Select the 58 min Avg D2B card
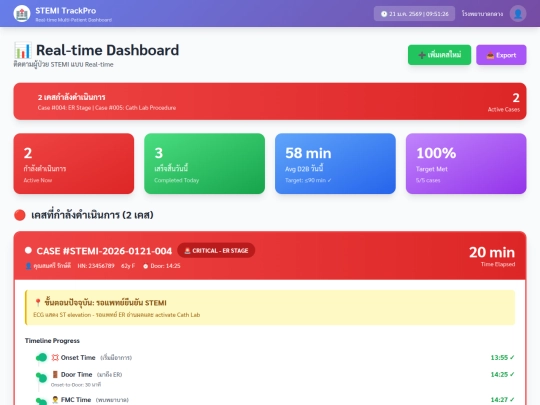Image resolution: width=540 pixels, height=405 pixels. (x=335, y=164)
